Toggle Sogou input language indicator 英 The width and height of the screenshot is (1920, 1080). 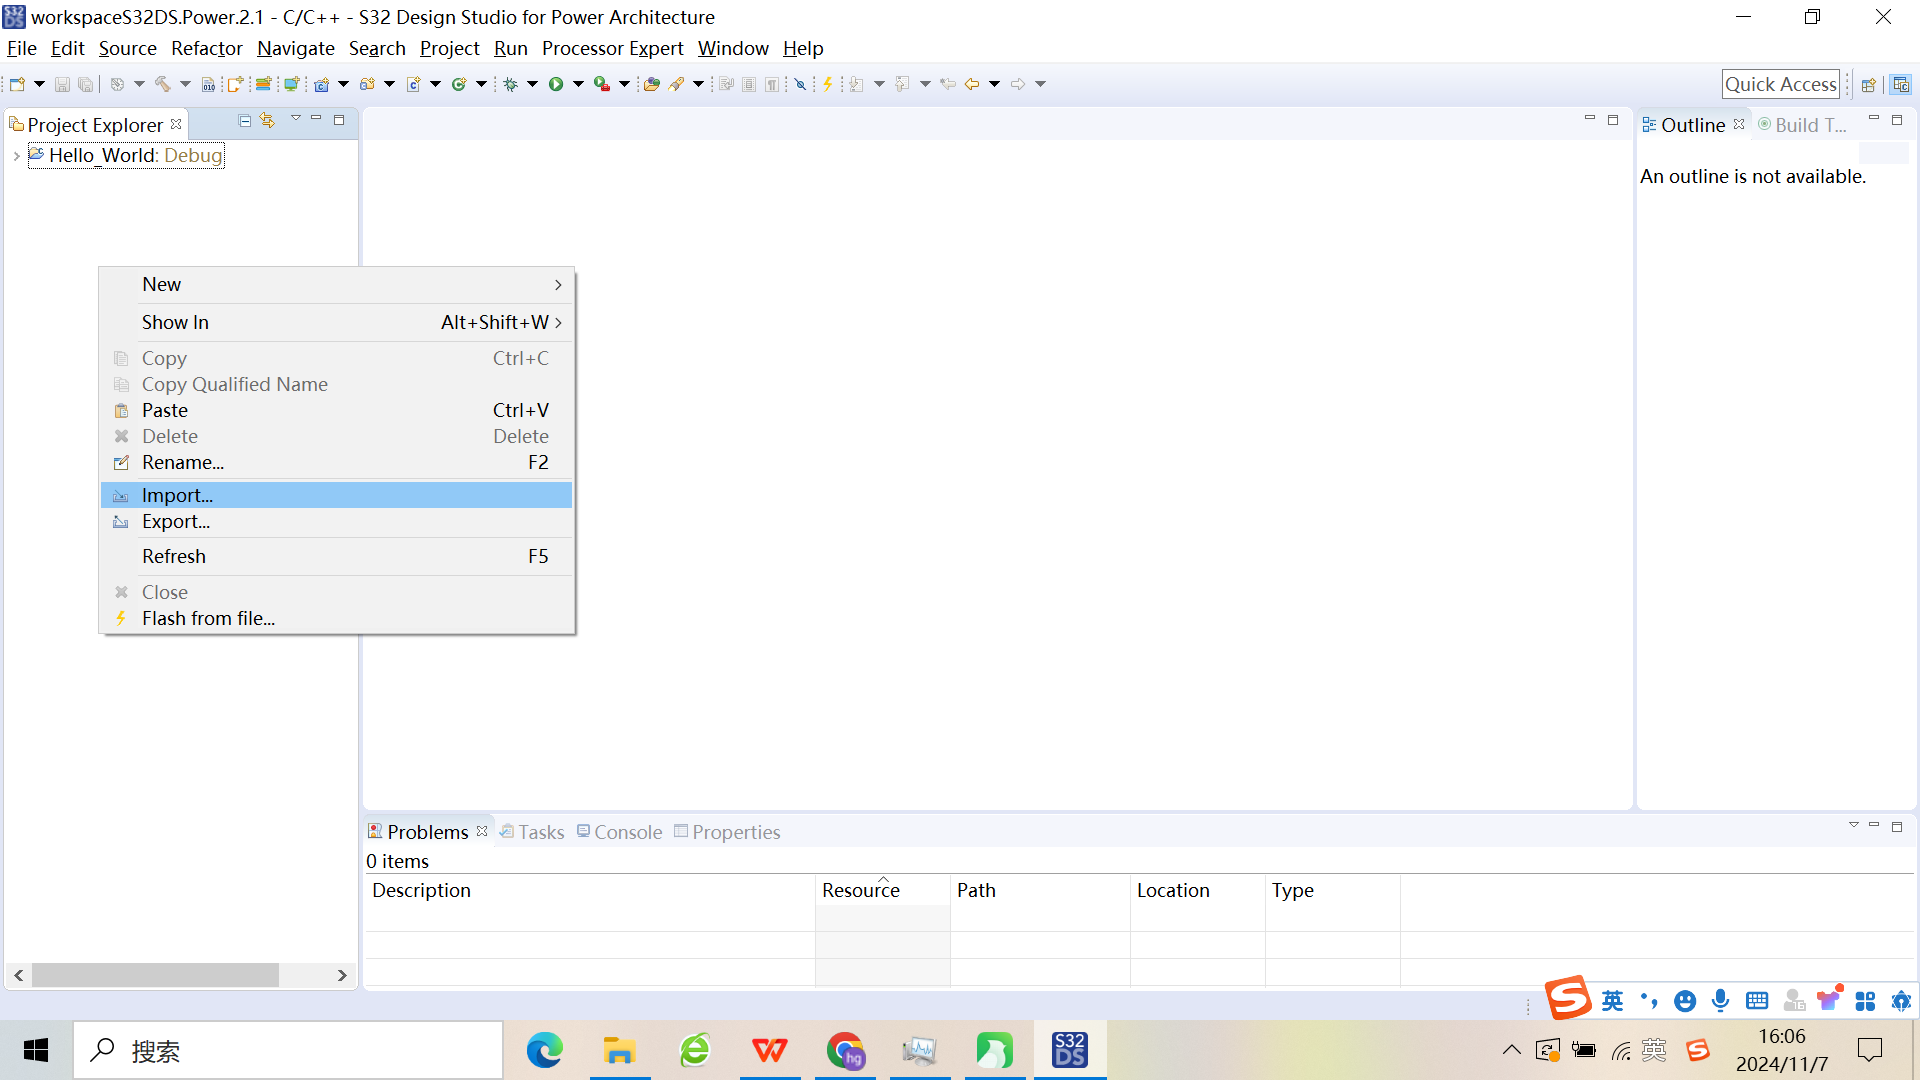pyautogui.click(x=1612, y=1001)
